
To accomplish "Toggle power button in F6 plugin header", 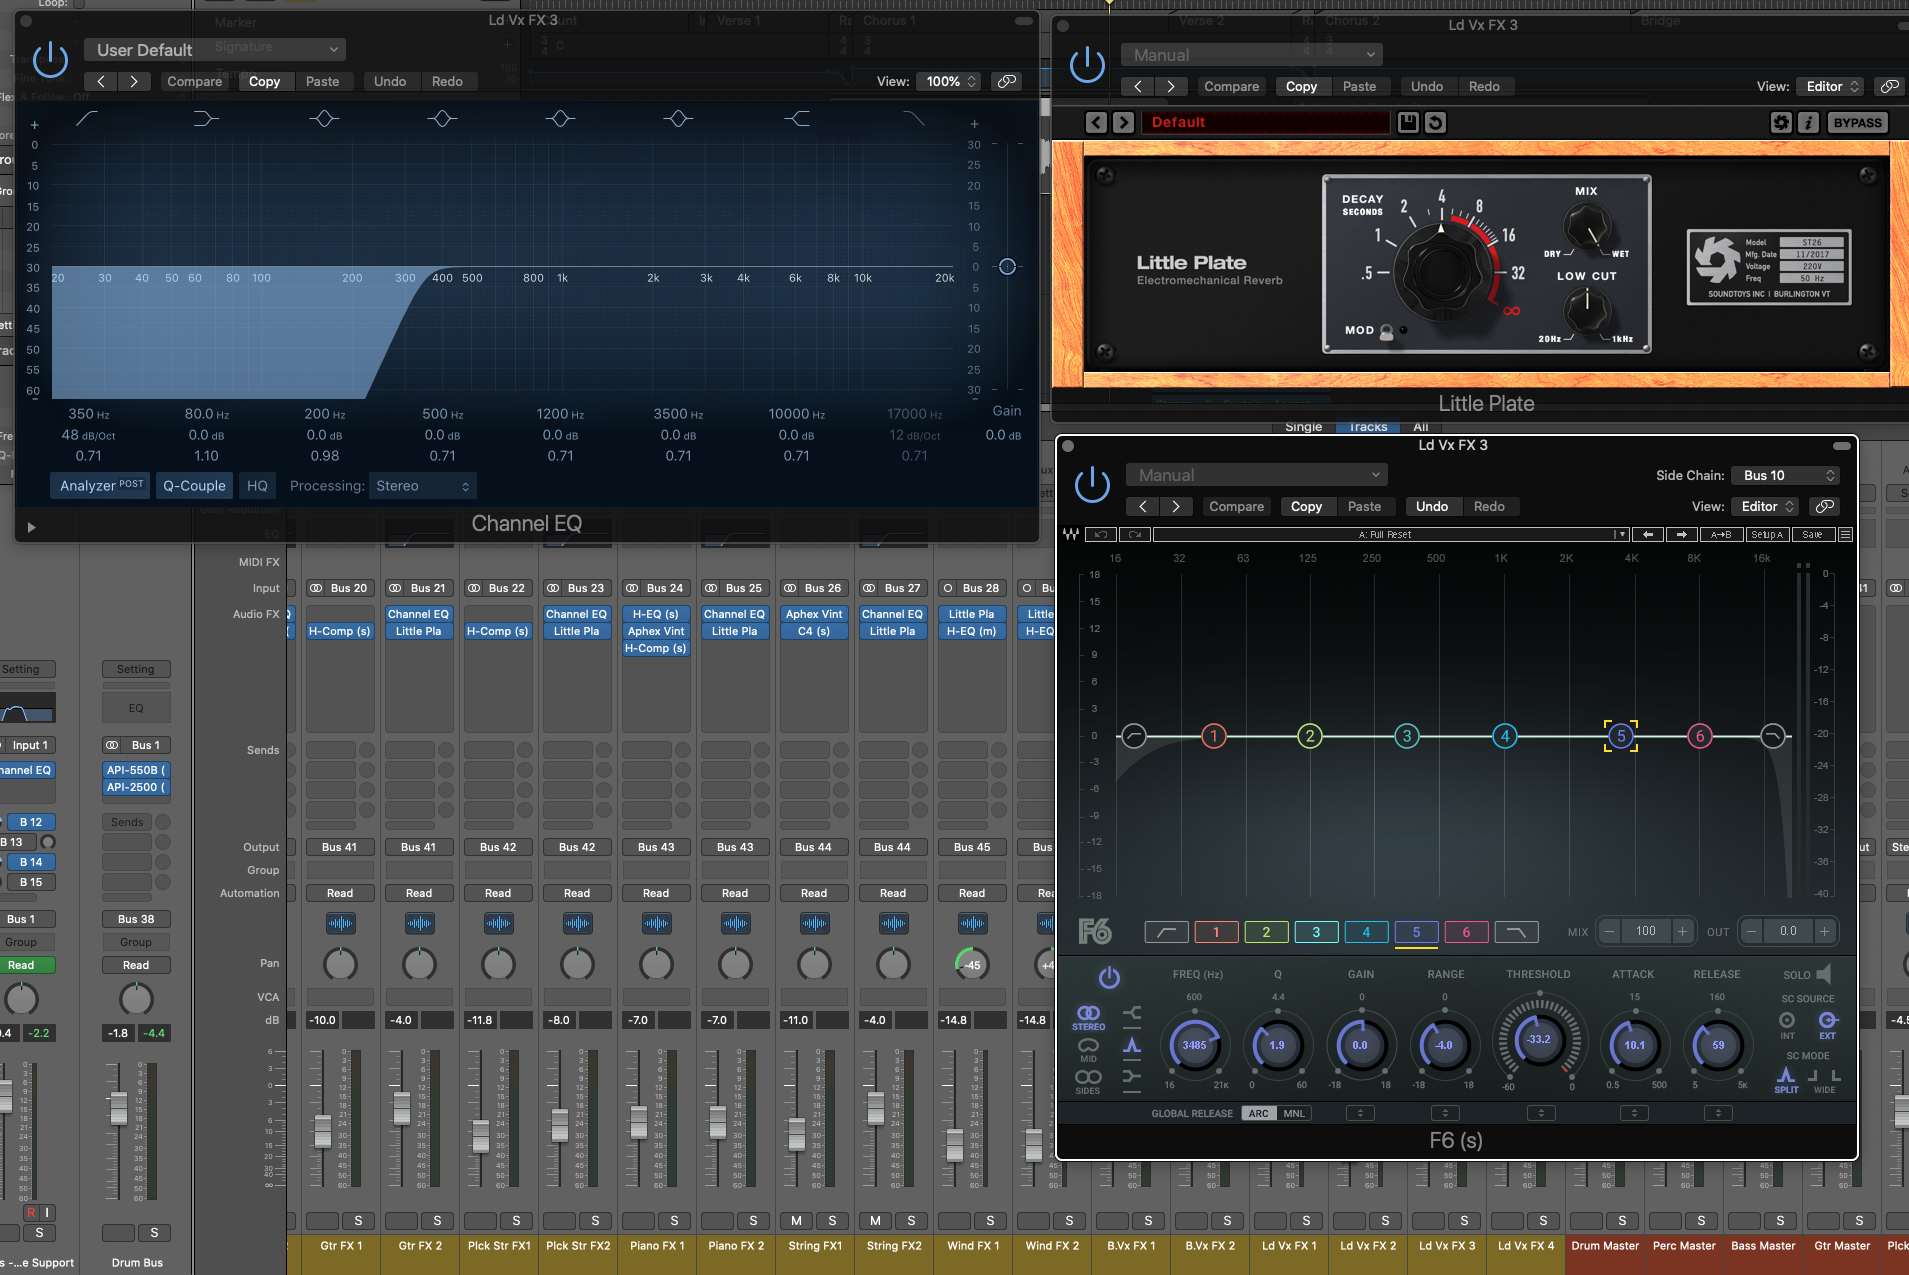I will pyautogui.click(x=1092, y=484).
